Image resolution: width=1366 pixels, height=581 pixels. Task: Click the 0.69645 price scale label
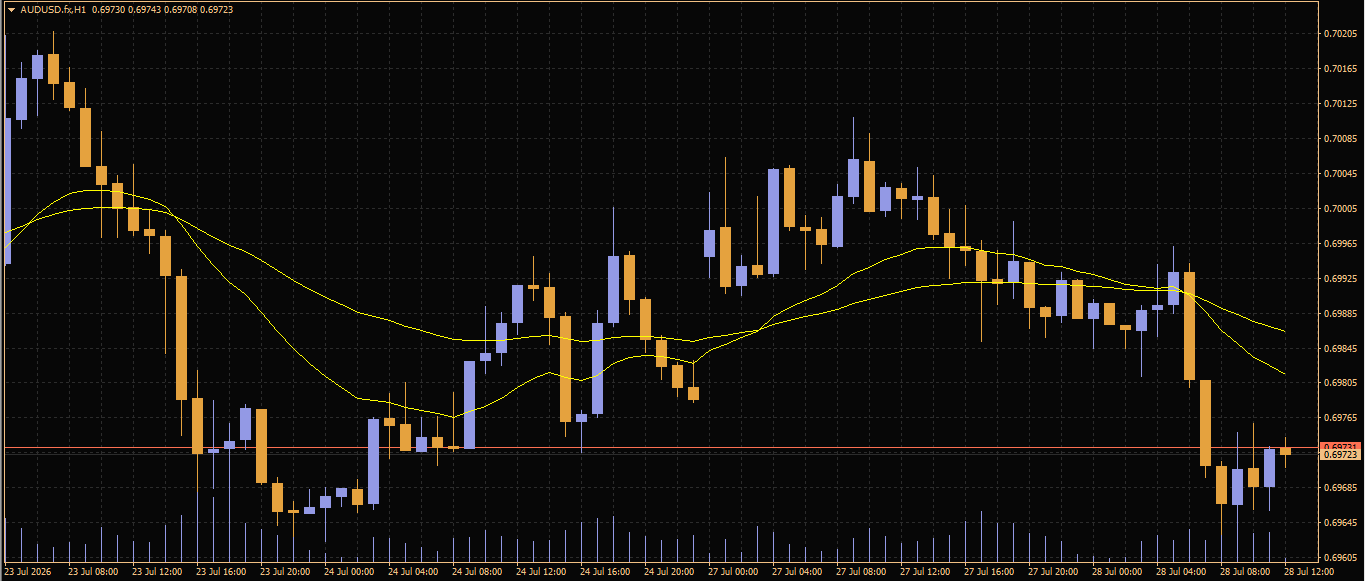pyautogui.click(x=1339, y=523)
